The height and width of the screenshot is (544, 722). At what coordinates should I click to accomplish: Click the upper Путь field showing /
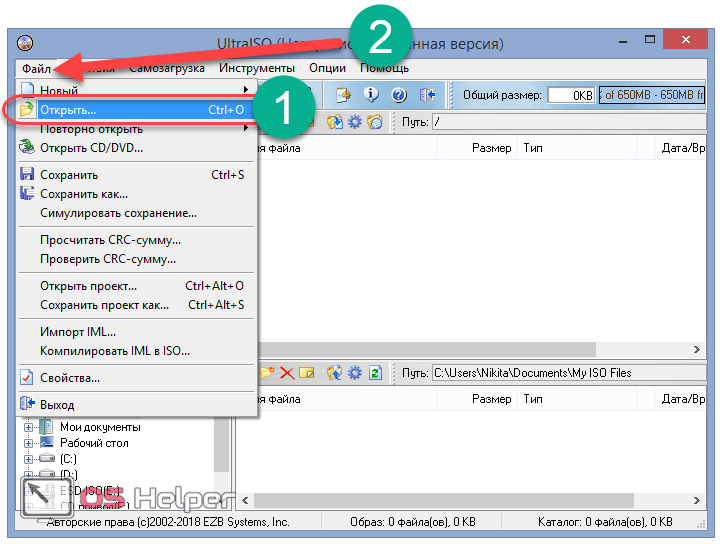pyautogui.click(x=569, y=122)
